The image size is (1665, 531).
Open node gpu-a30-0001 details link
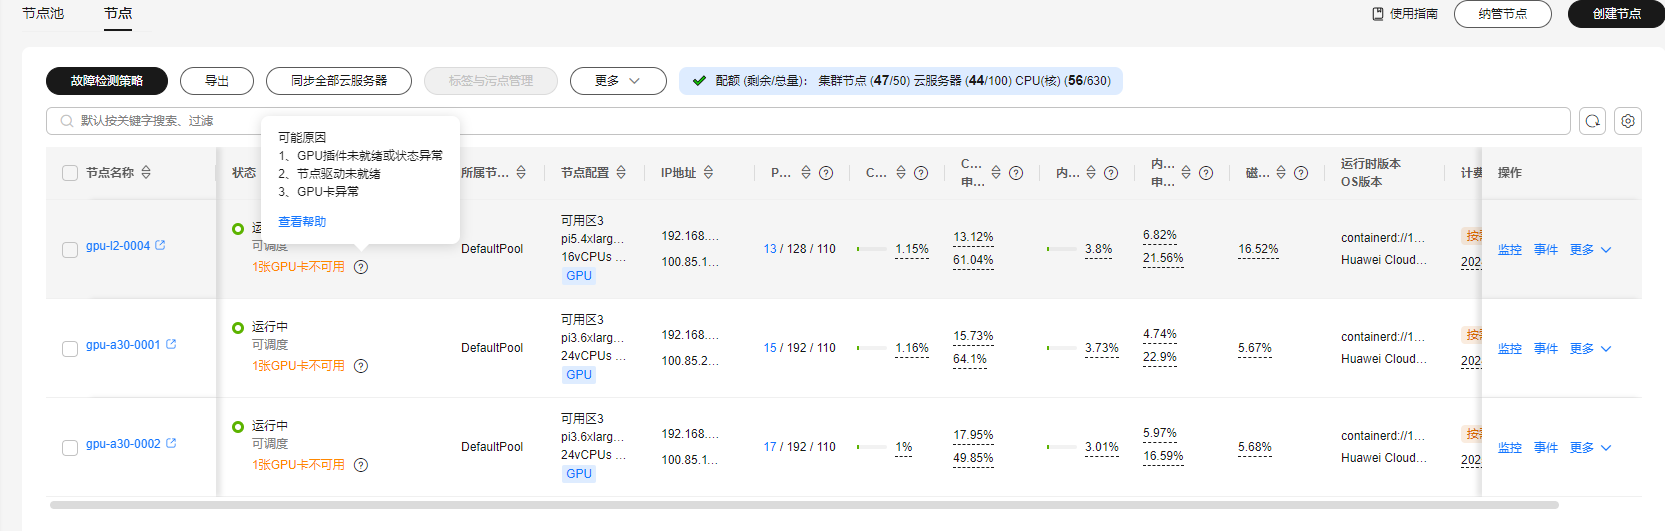coord(123,344)
